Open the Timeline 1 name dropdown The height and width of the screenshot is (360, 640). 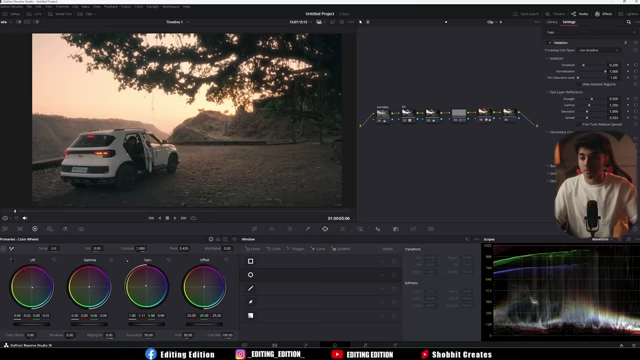(178, 22)
